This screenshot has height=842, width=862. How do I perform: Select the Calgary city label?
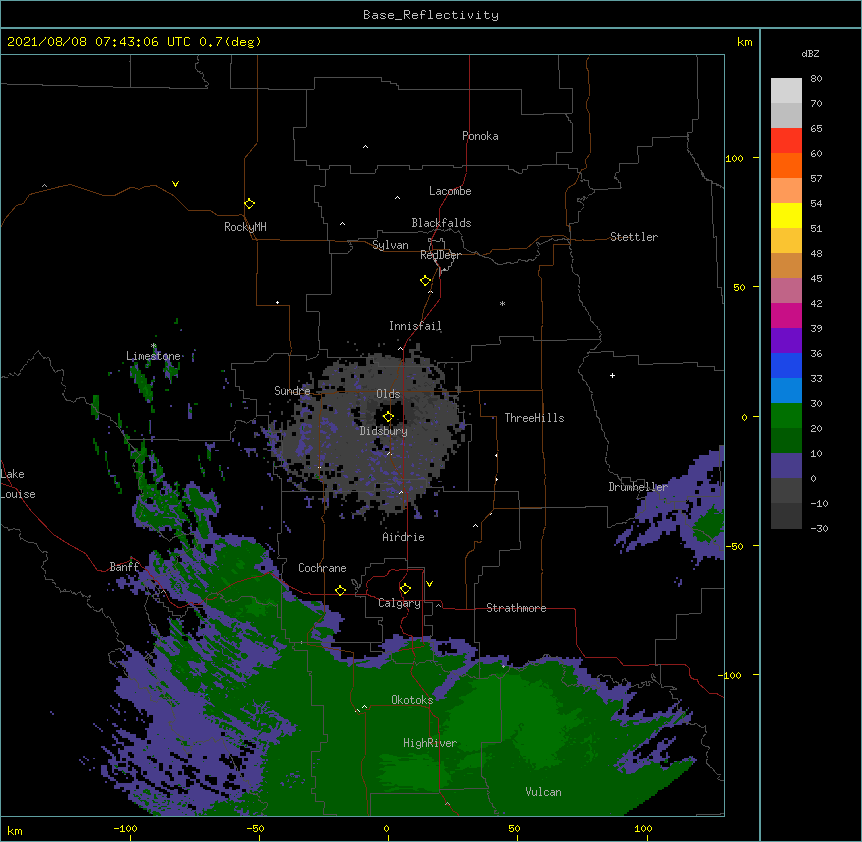pos(399,603)
